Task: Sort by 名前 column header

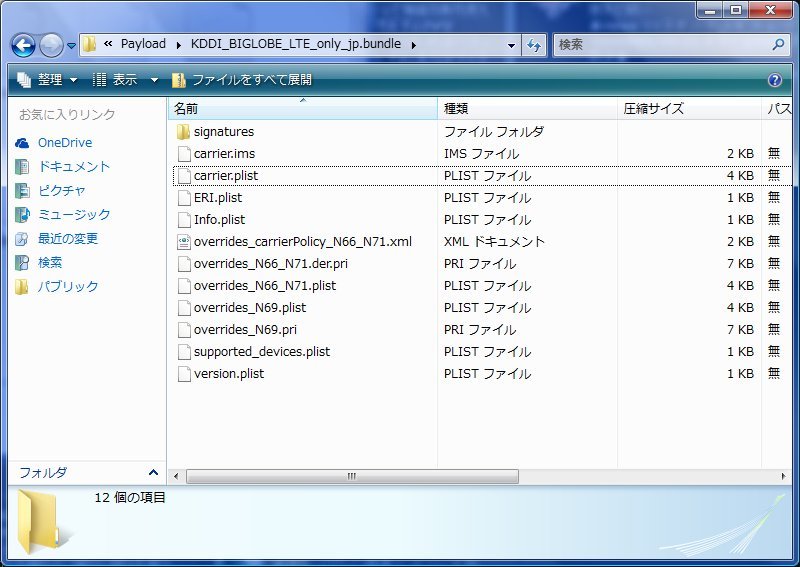Action: (186, 108)
